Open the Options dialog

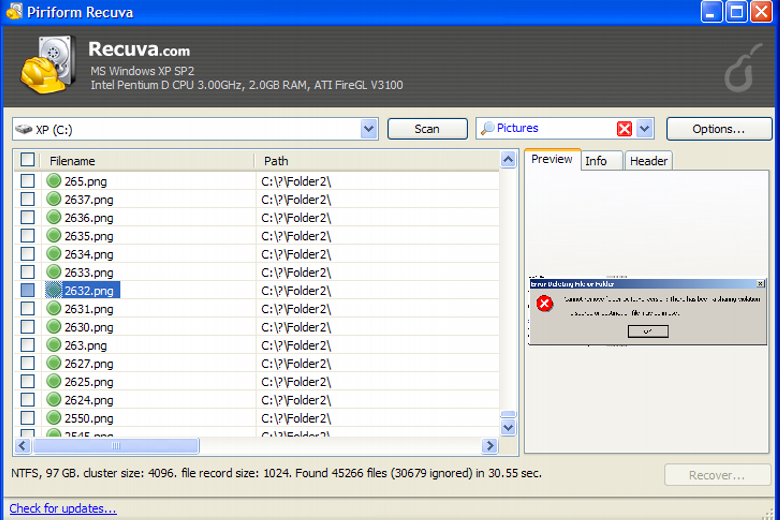[719, 129]
